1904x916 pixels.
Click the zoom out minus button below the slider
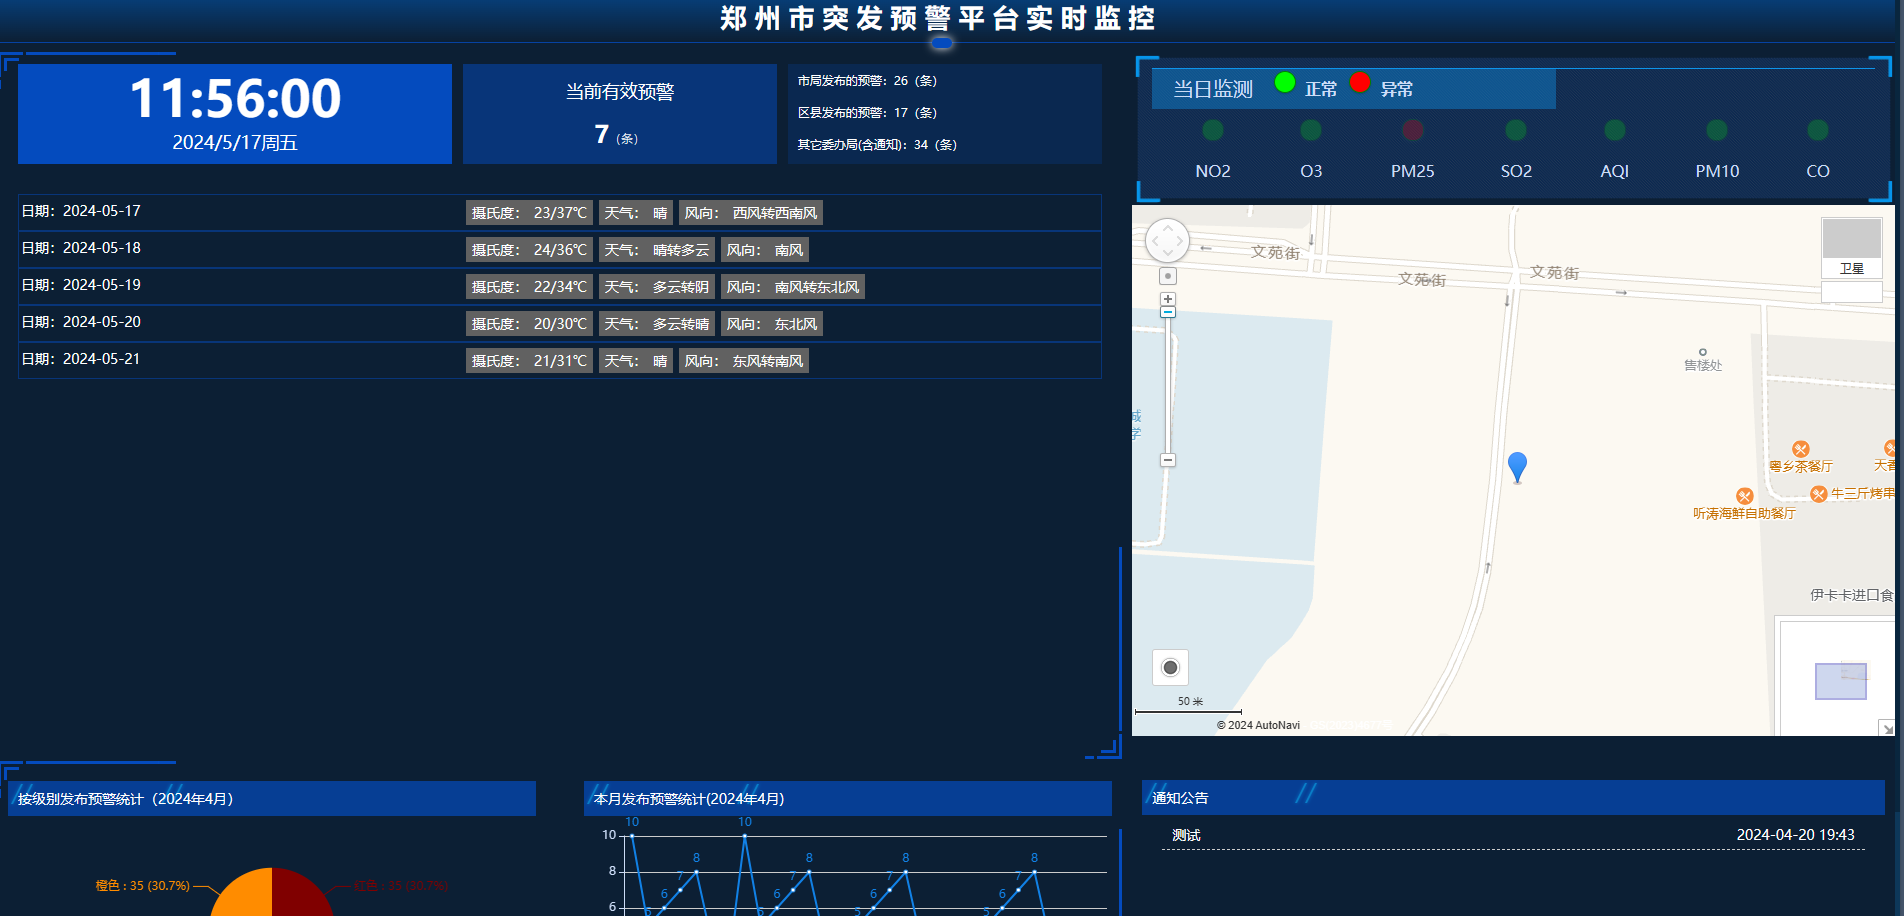click(x=1167, y=460)
